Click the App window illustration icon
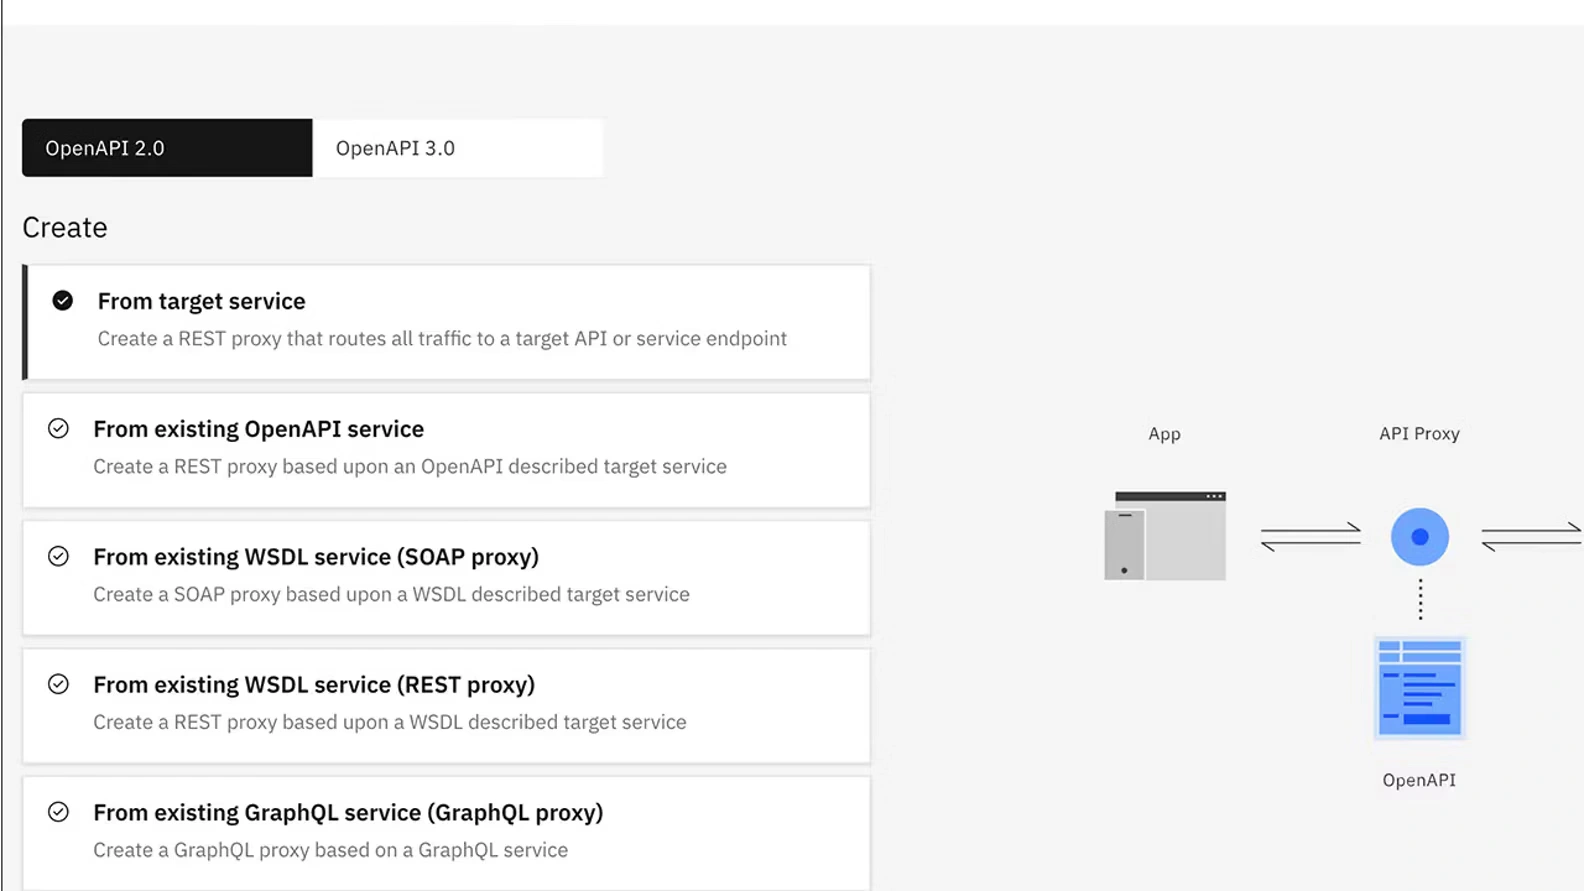Viewport: 1584px width, 891px height. 1165,536
